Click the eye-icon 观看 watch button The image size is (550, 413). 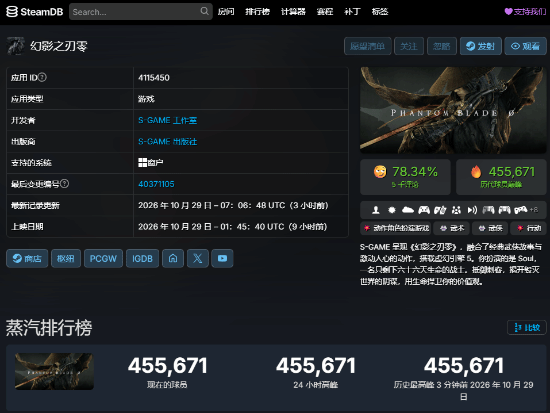(x=525, y=46)
